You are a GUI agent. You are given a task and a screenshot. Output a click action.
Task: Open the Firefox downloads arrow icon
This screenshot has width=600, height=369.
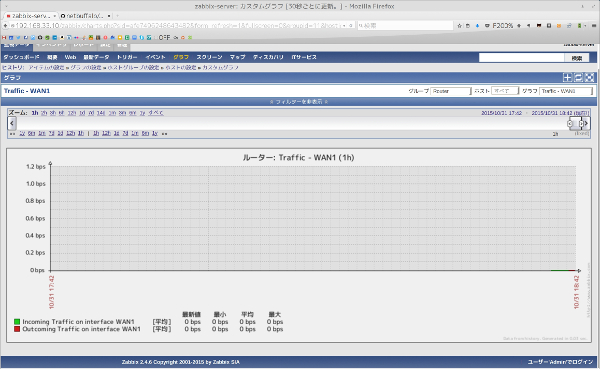(477, 26)
